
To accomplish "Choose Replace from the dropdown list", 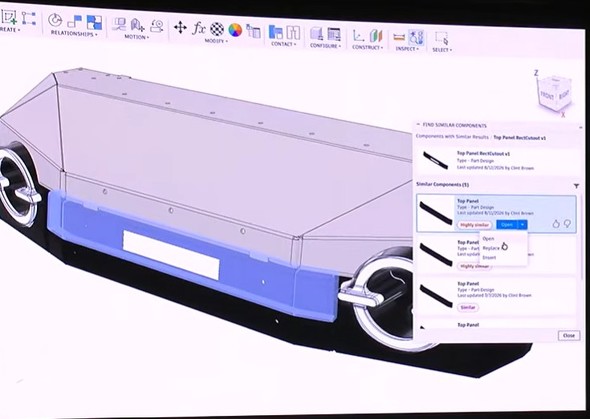I will click(x=491, y=248).
